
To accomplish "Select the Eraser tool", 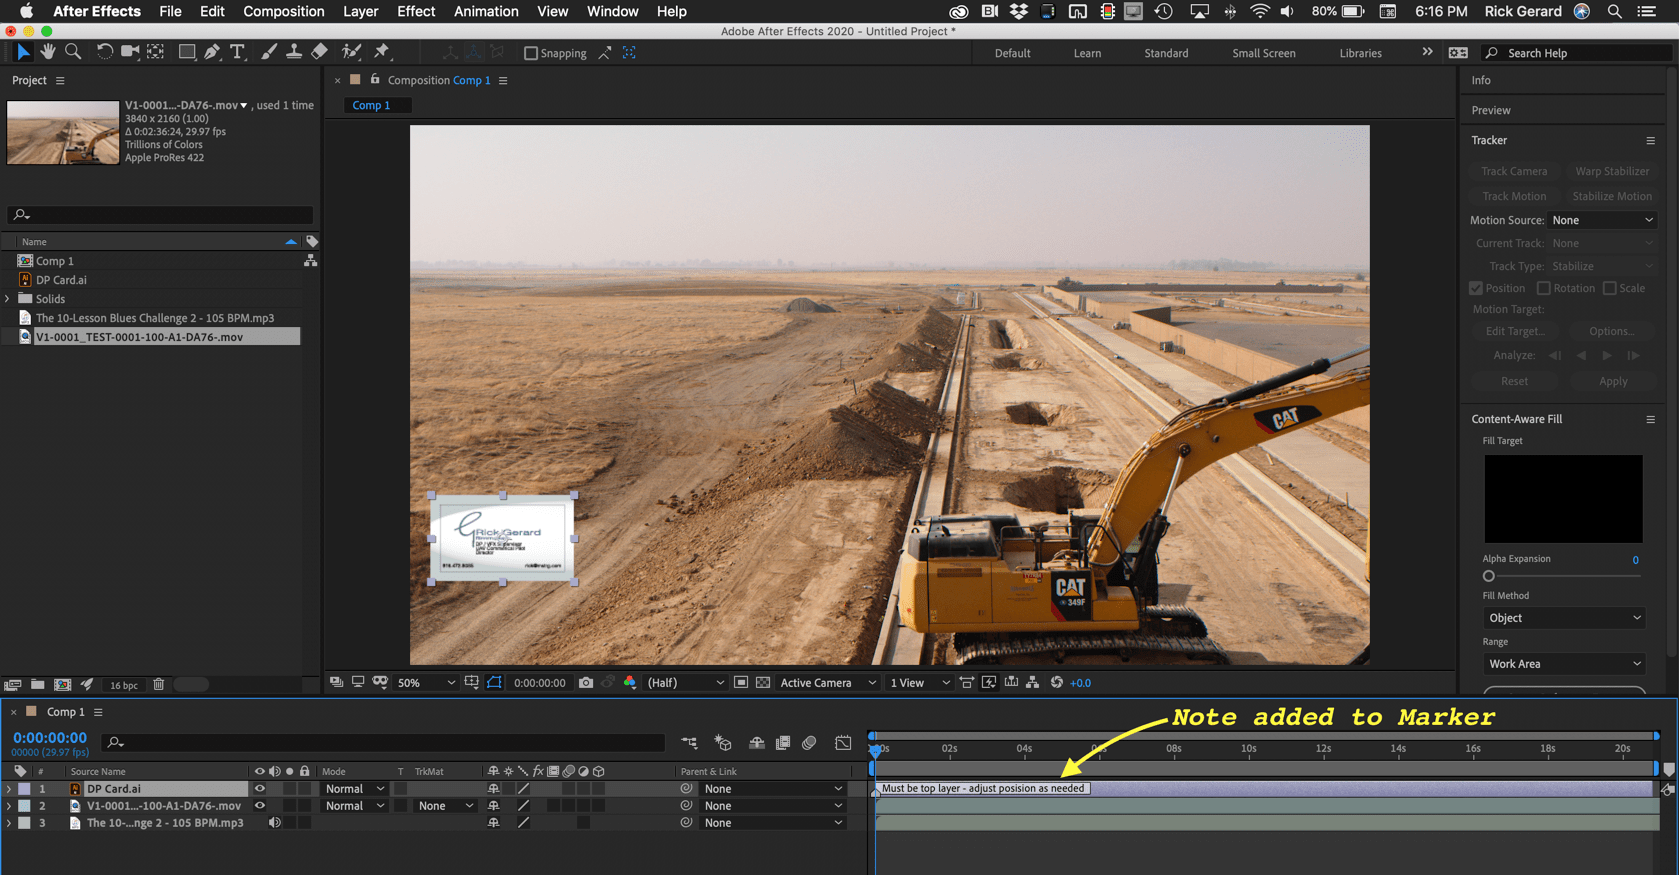I will coord(320,52).
